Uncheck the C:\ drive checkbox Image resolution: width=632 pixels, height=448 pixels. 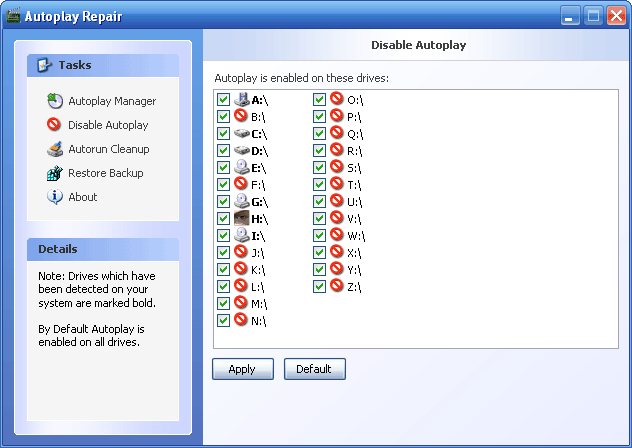pos(223,133)
